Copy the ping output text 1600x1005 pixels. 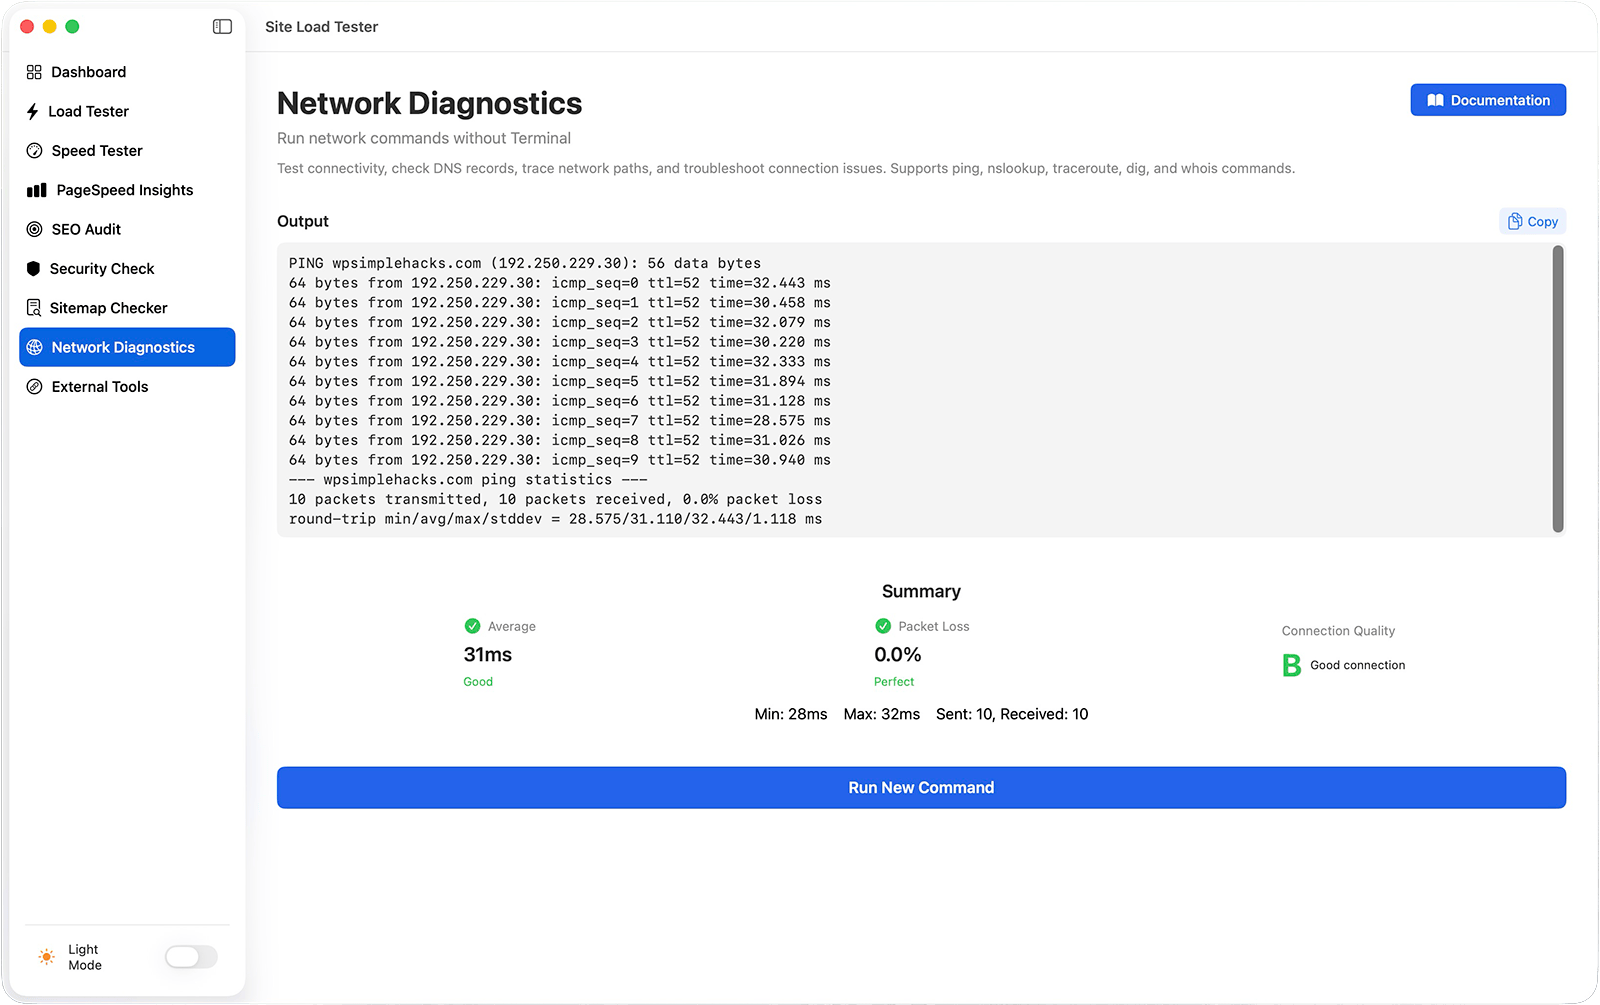click(1531, 221)
